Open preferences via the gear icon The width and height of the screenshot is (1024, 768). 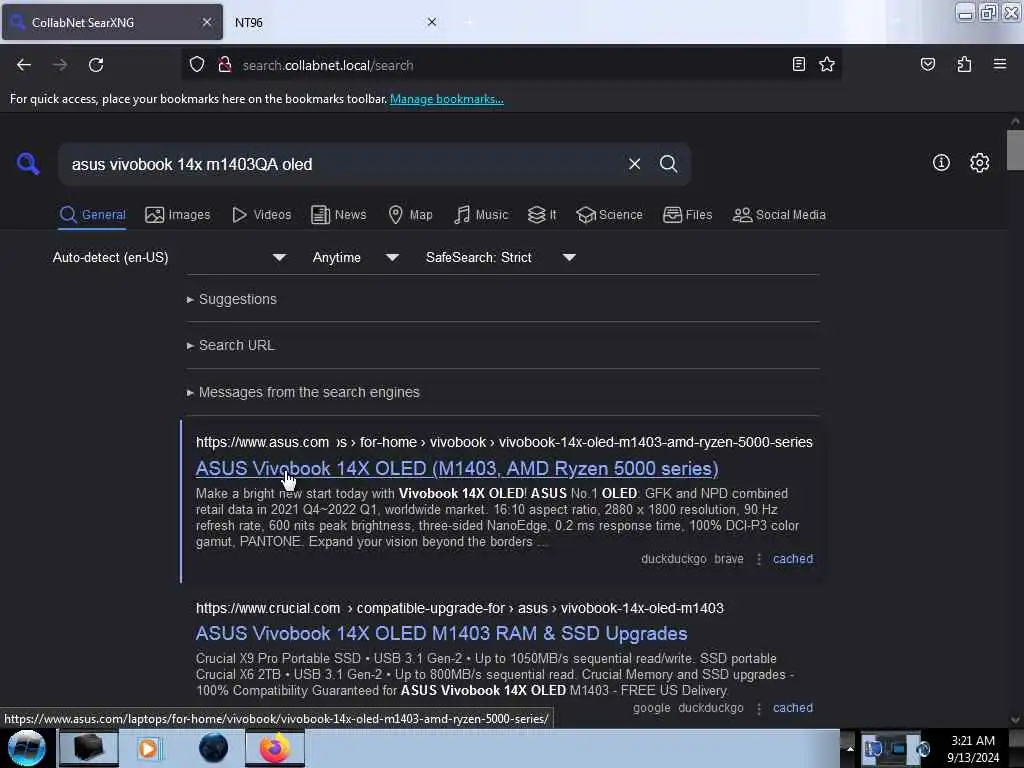tap(979, 163)
